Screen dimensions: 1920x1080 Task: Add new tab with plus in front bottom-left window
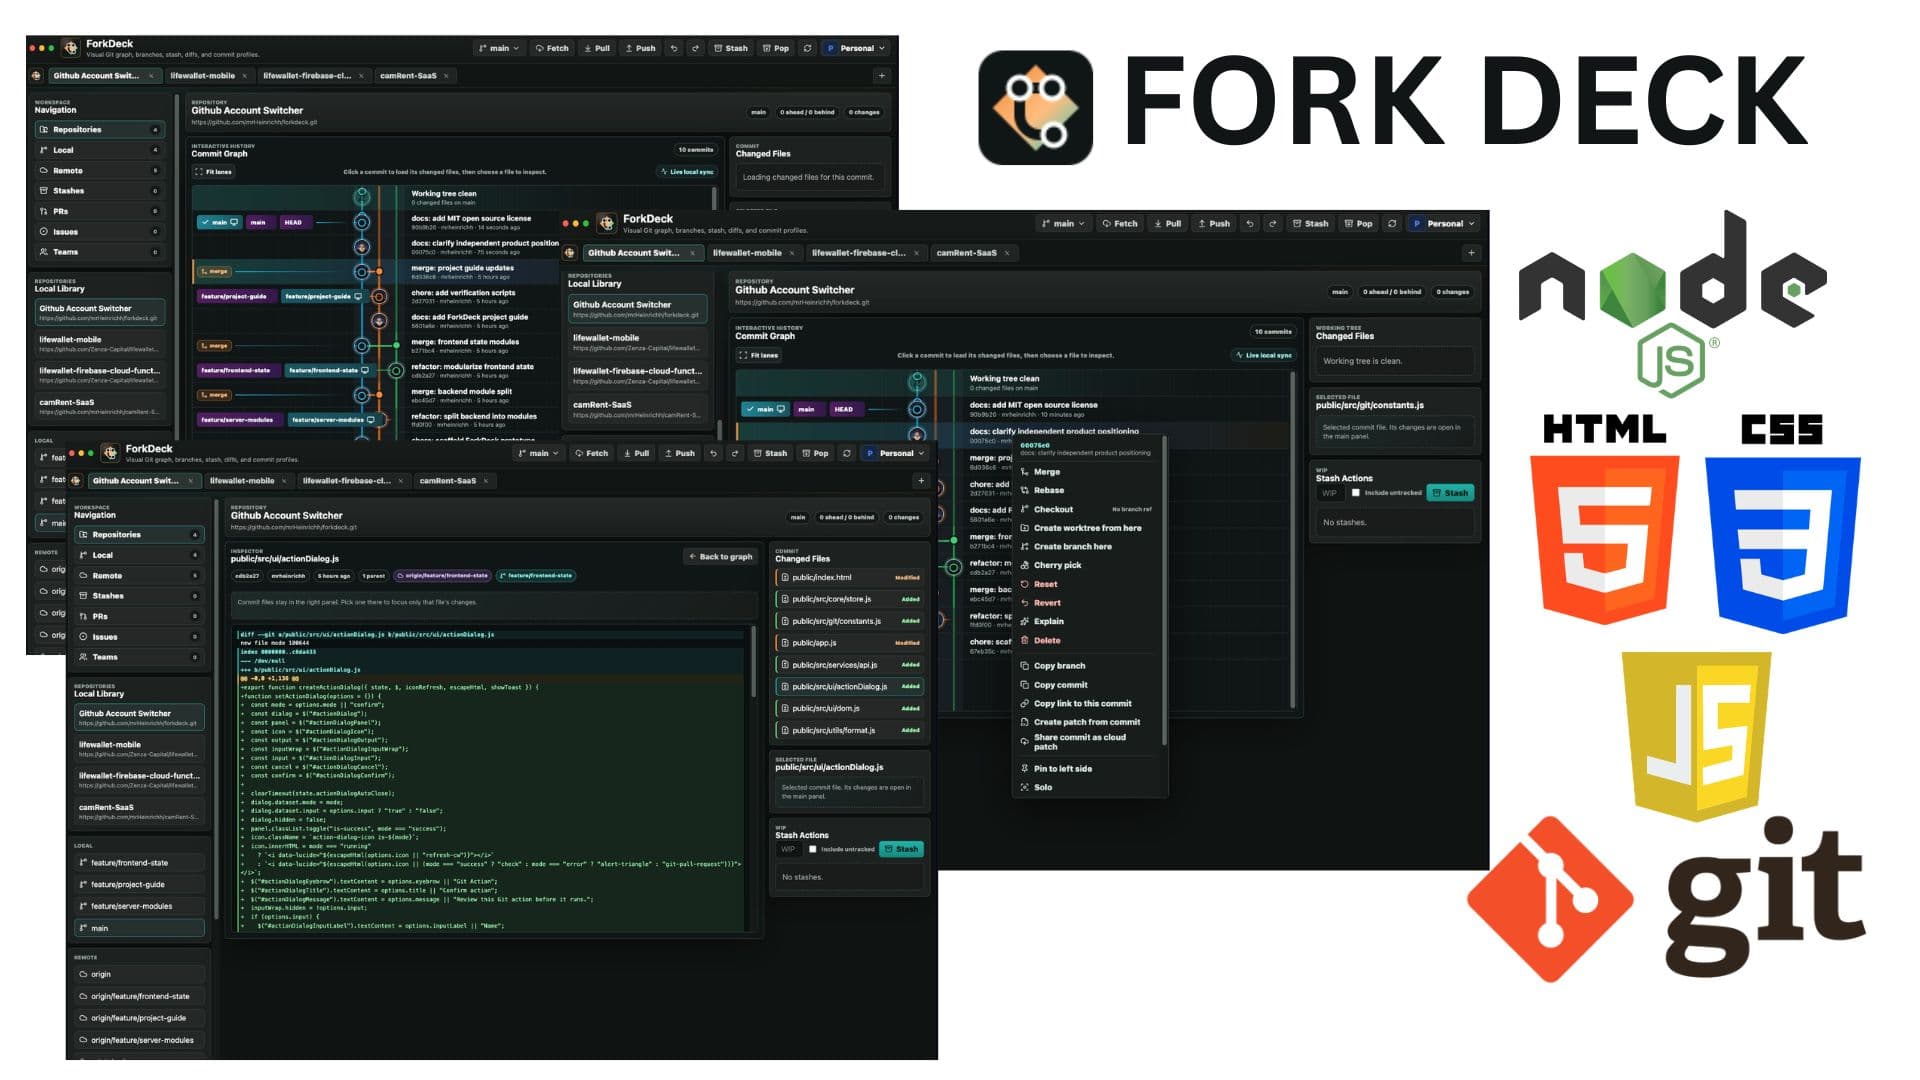coord(921,481)
